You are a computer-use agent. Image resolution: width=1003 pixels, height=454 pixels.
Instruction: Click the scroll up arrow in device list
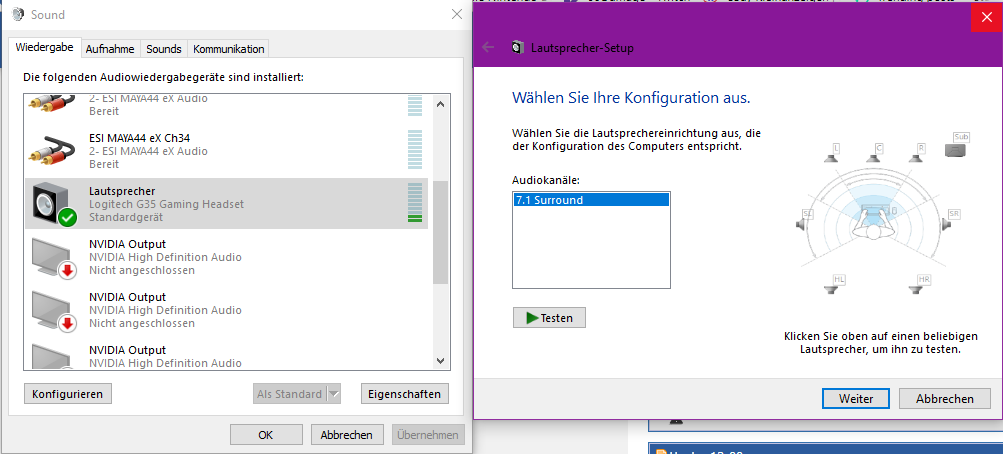coord(440,104)
